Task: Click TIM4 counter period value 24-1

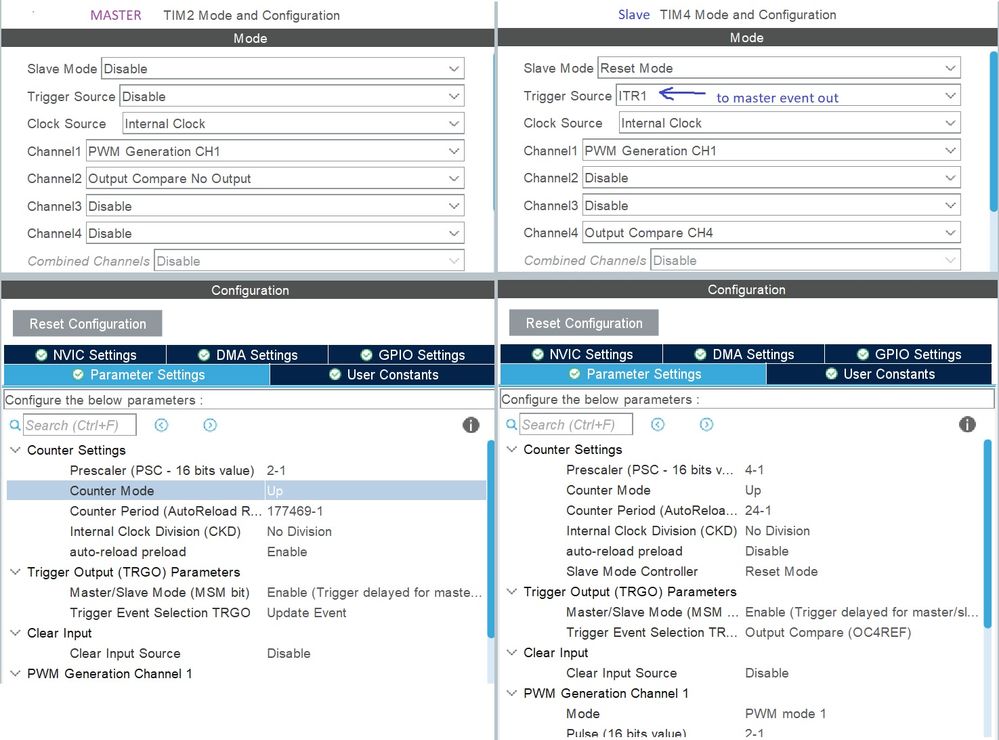Action: click(x=758, y=511)
